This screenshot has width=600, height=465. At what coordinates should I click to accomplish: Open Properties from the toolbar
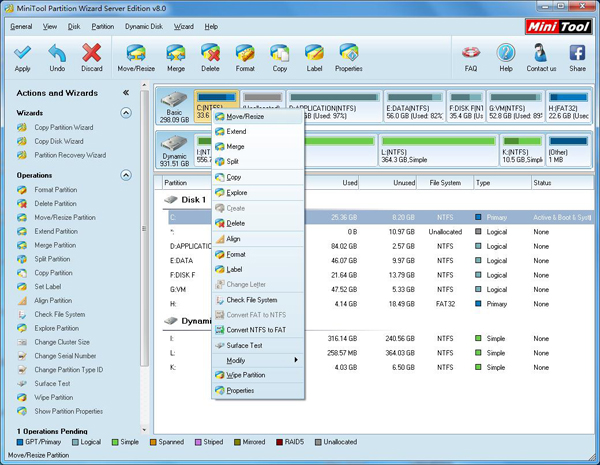point(349,53)
